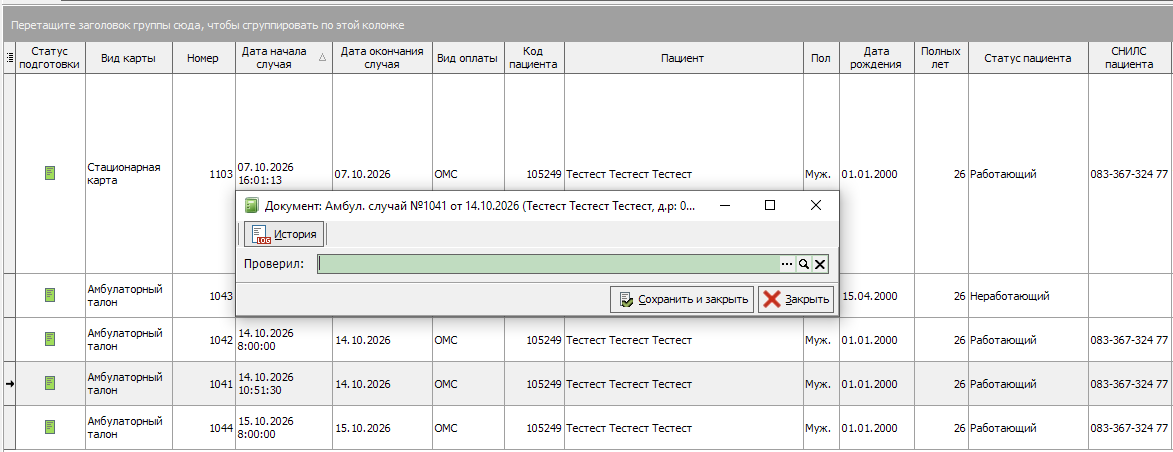This screenshot has height=452, width=1173.
Task: Click Работающий in row 1044
Action: click(1028, 428)
